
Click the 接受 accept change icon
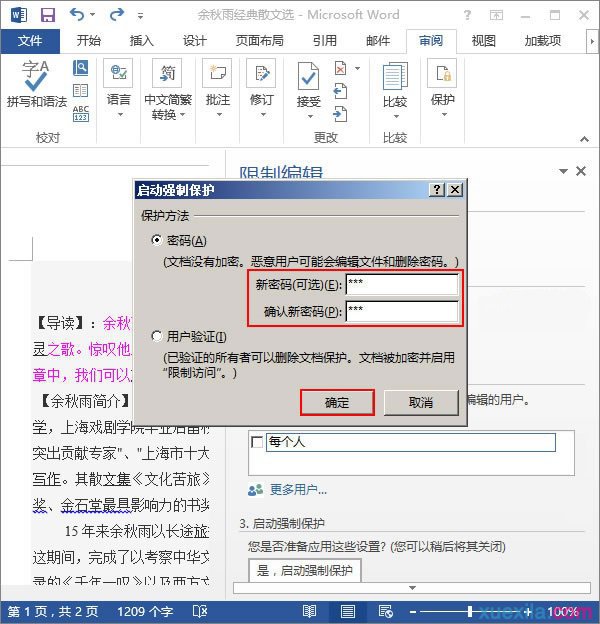coord(308,76)
